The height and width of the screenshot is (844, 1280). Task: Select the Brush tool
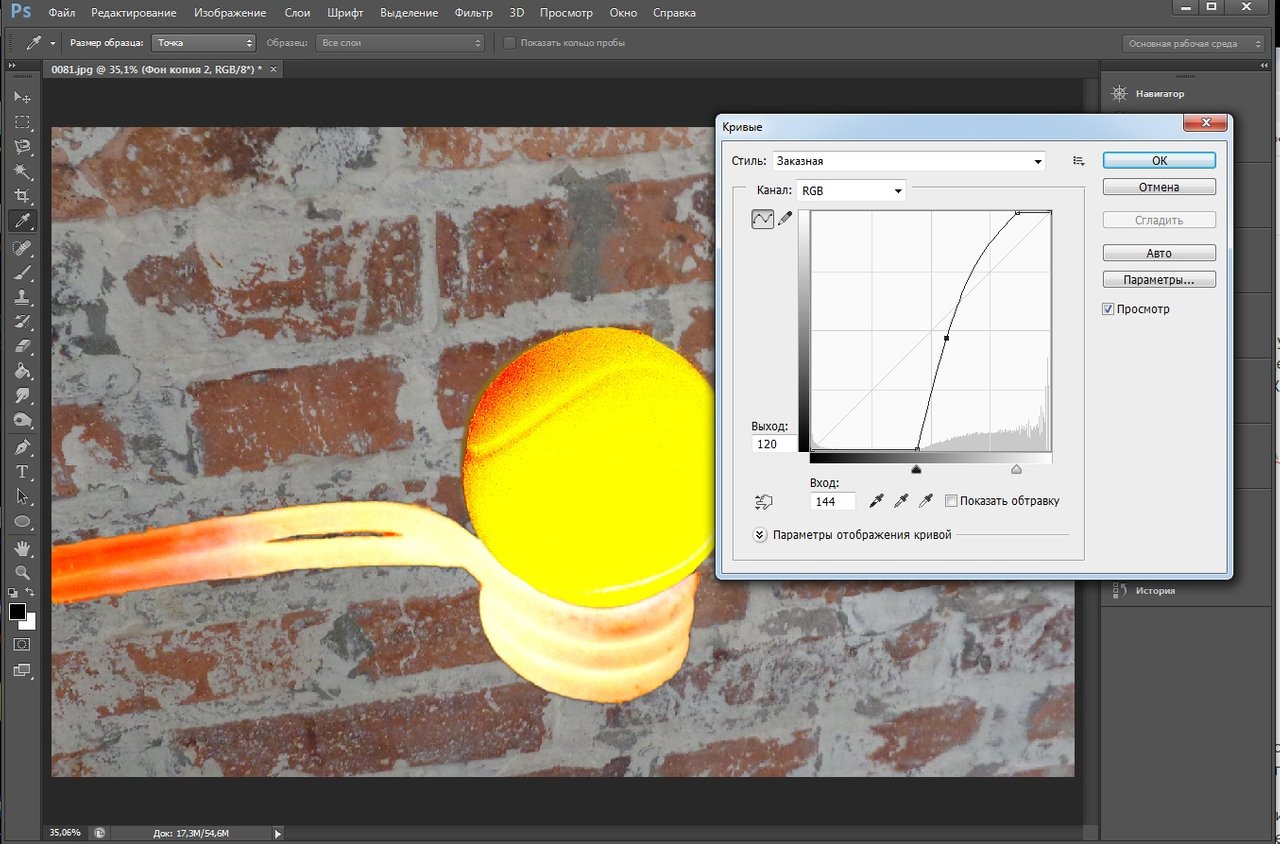tap(22, 272)
